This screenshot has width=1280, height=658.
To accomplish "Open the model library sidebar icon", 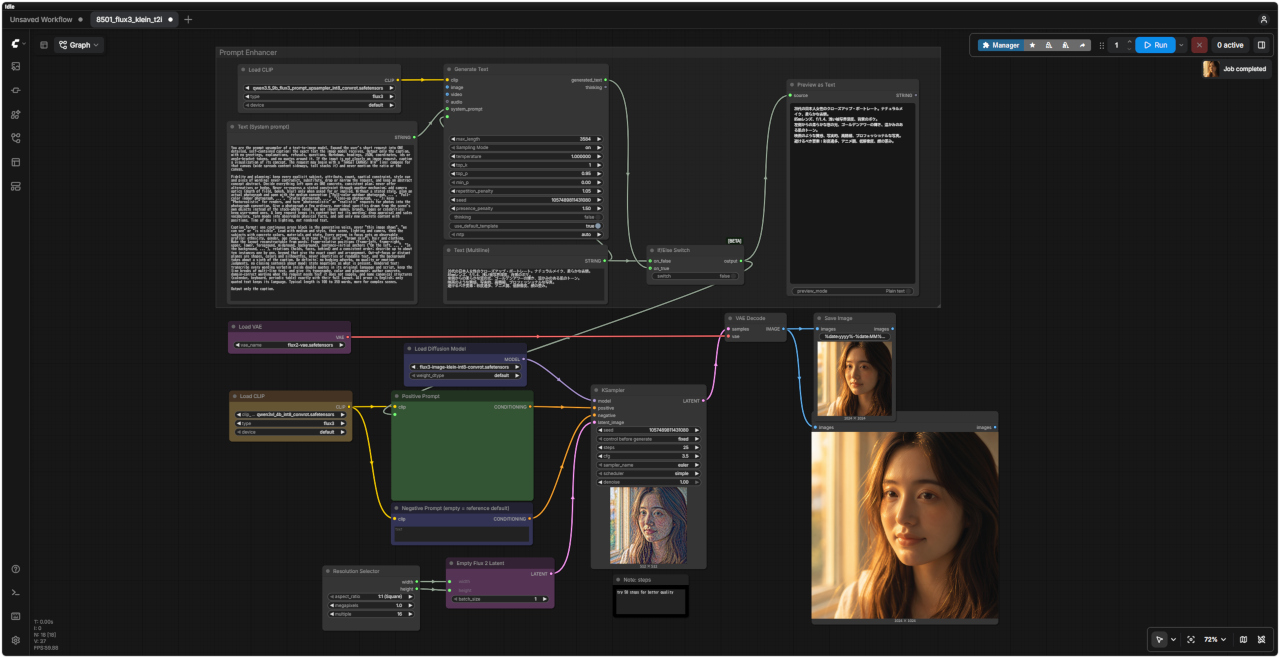I will coord(16,114).
